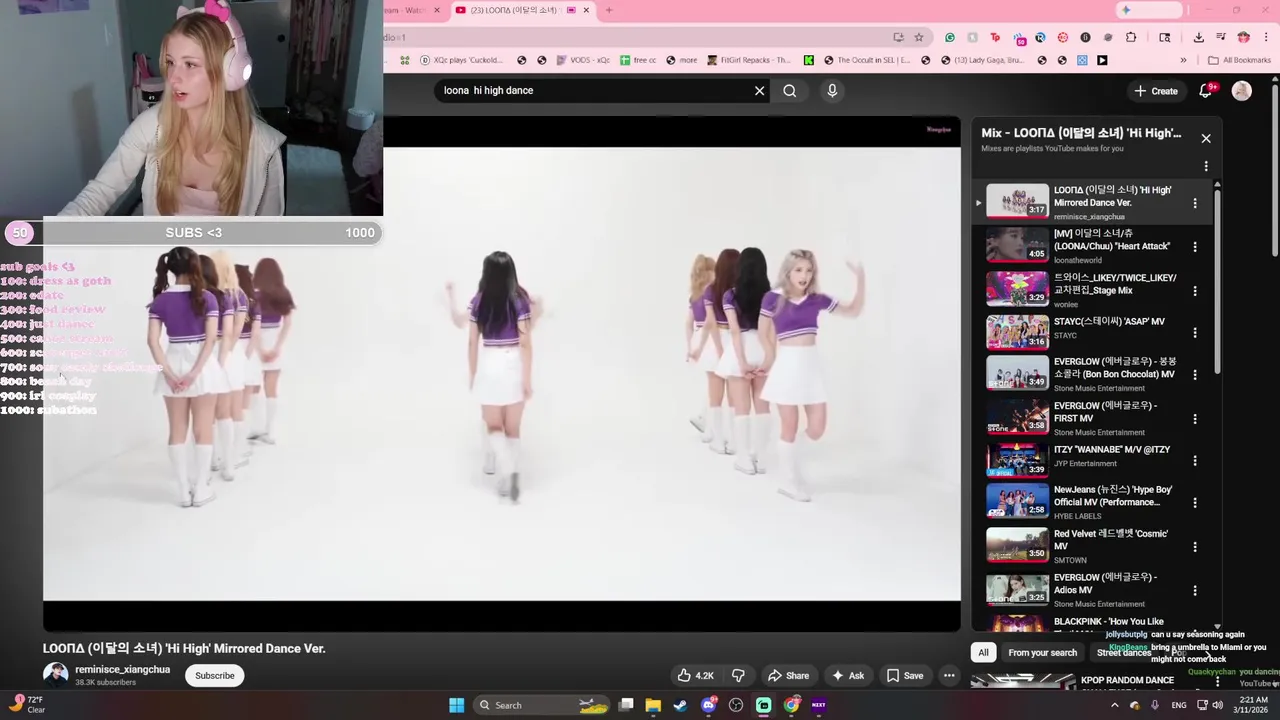This screenshot has width=1280, height=720.
Task: Open EVERGLOW 'Bon Bon Chocolat' thumbnail
Action: tap(1017, 373)
